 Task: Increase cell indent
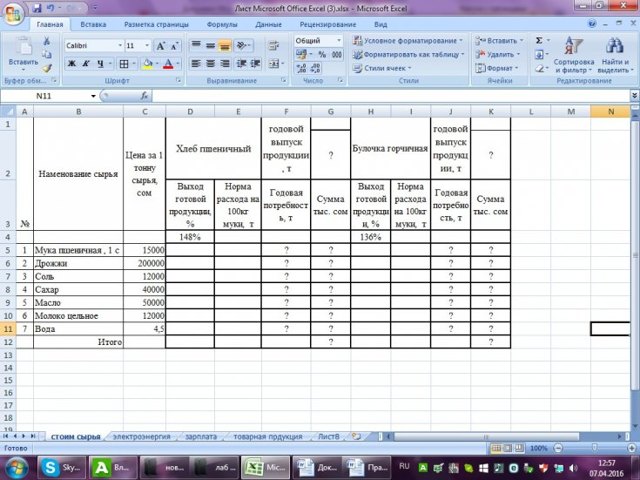point(256,64)
